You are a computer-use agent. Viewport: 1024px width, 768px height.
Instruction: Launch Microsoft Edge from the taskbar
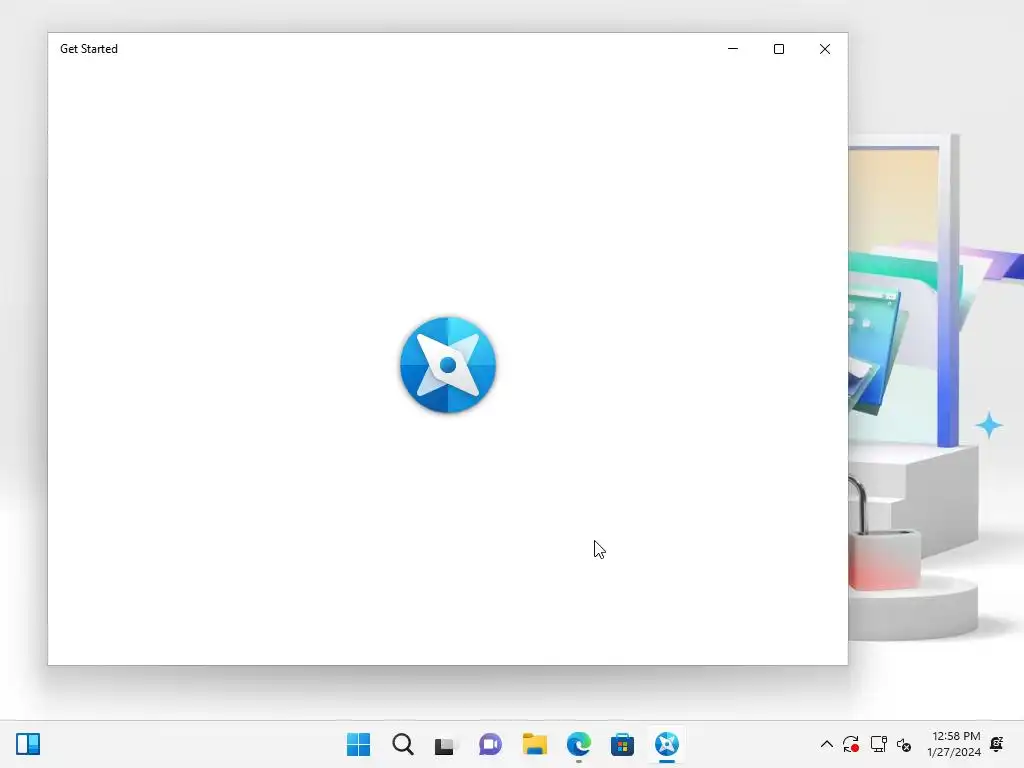579,744
